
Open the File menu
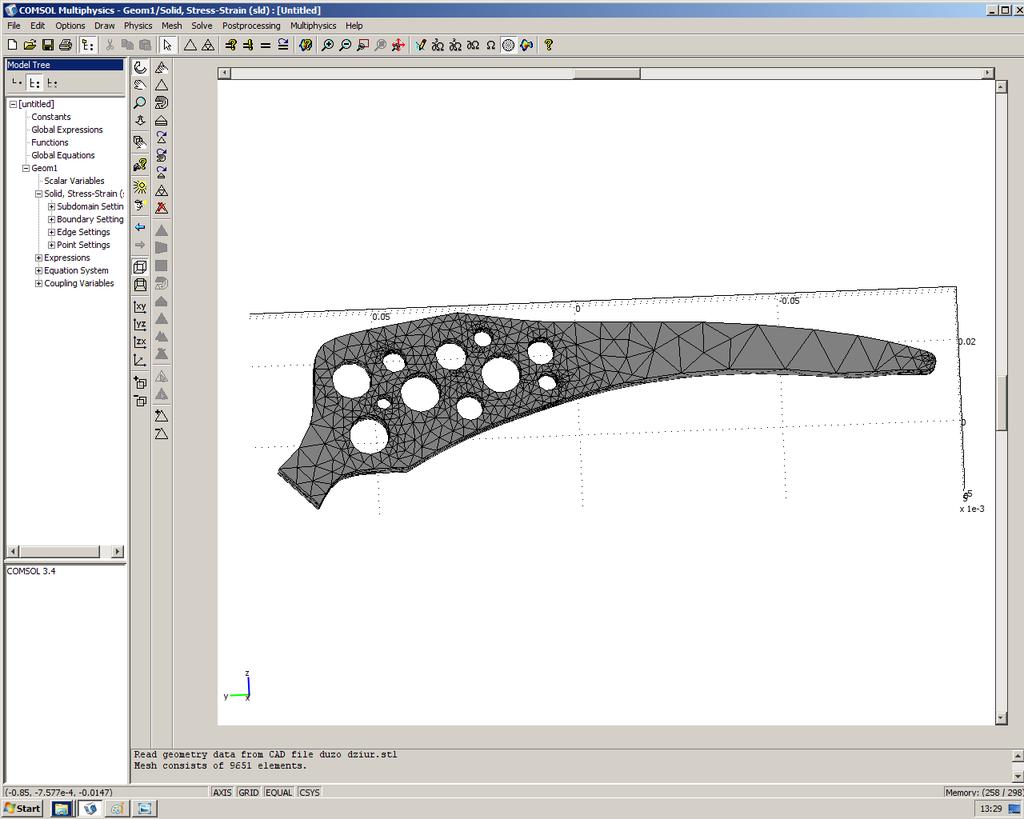click(x=14, y=25)
